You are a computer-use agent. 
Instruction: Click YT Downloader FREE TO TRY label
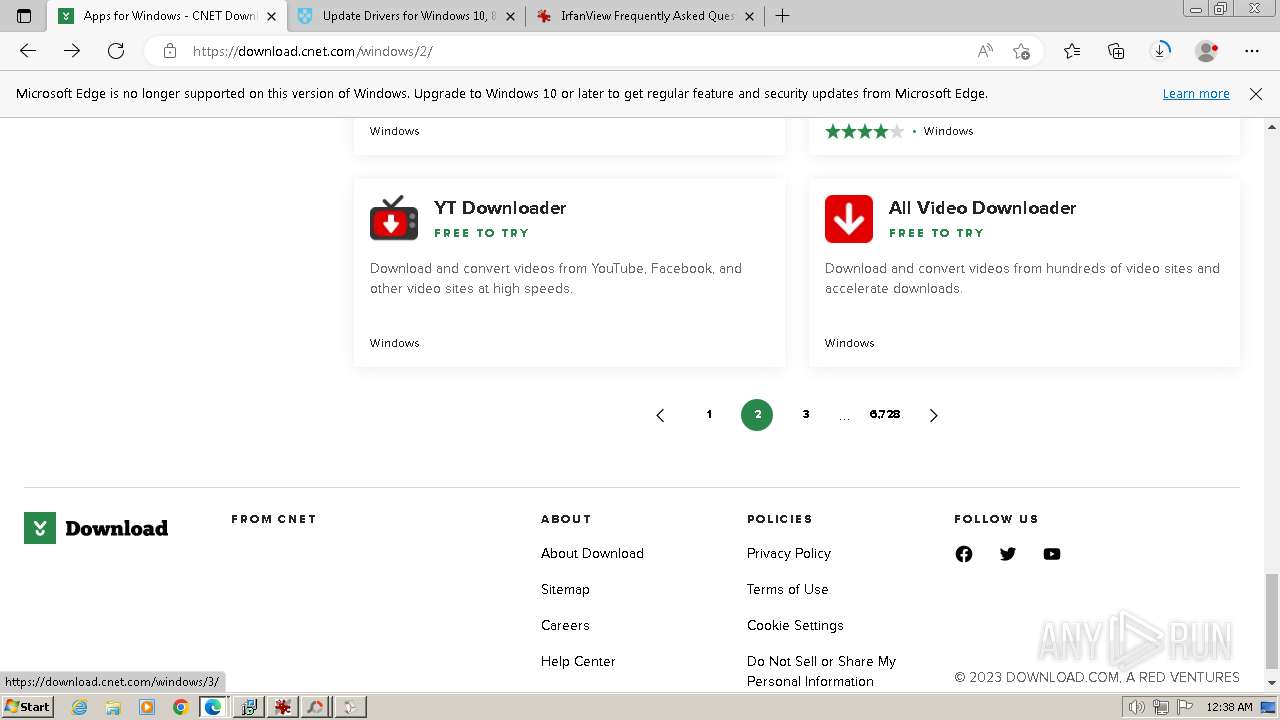coord(481,233)
